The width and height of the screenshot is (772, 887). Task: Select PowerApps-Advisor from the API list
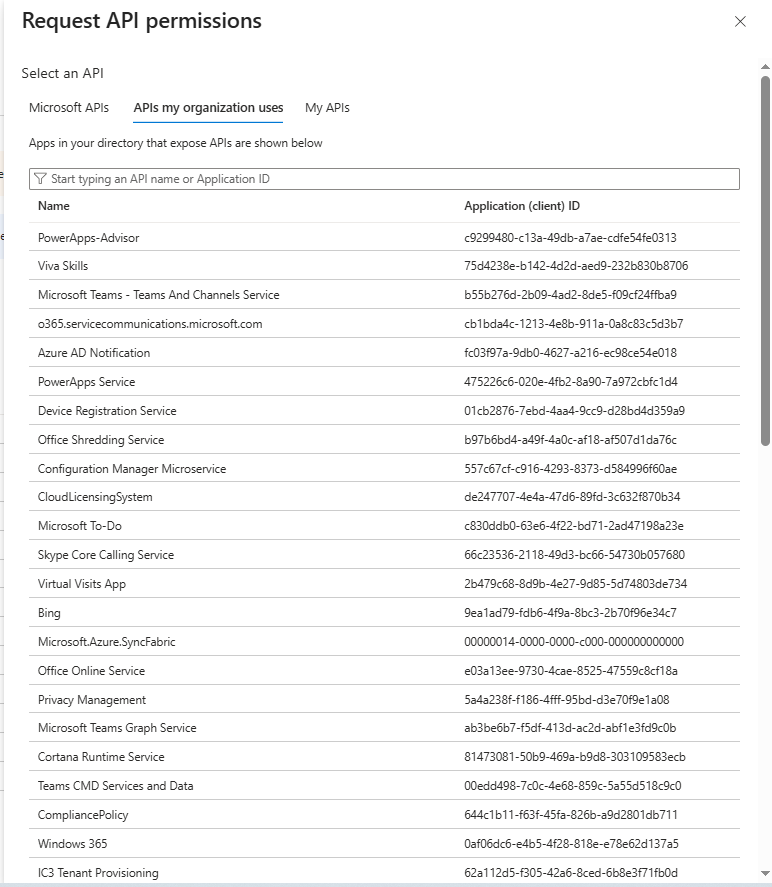pyautogui.click(x=89, y=238)
